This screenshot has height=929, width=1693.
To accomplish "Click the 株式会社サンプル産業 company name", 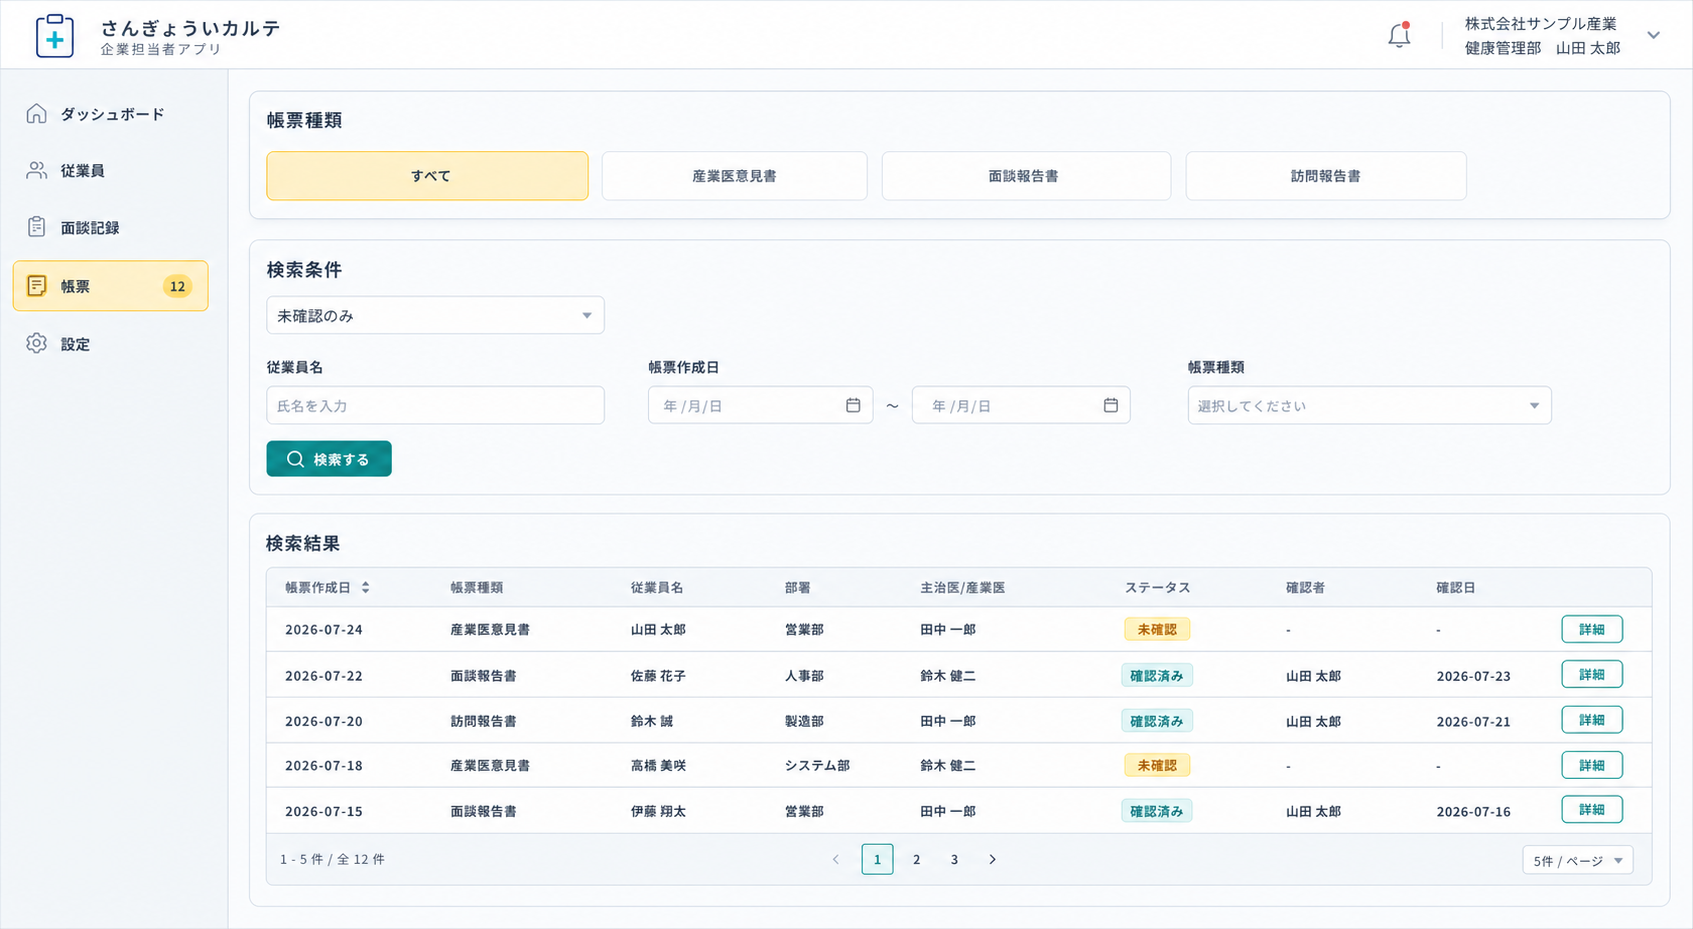I will [x=1540, y=23].
